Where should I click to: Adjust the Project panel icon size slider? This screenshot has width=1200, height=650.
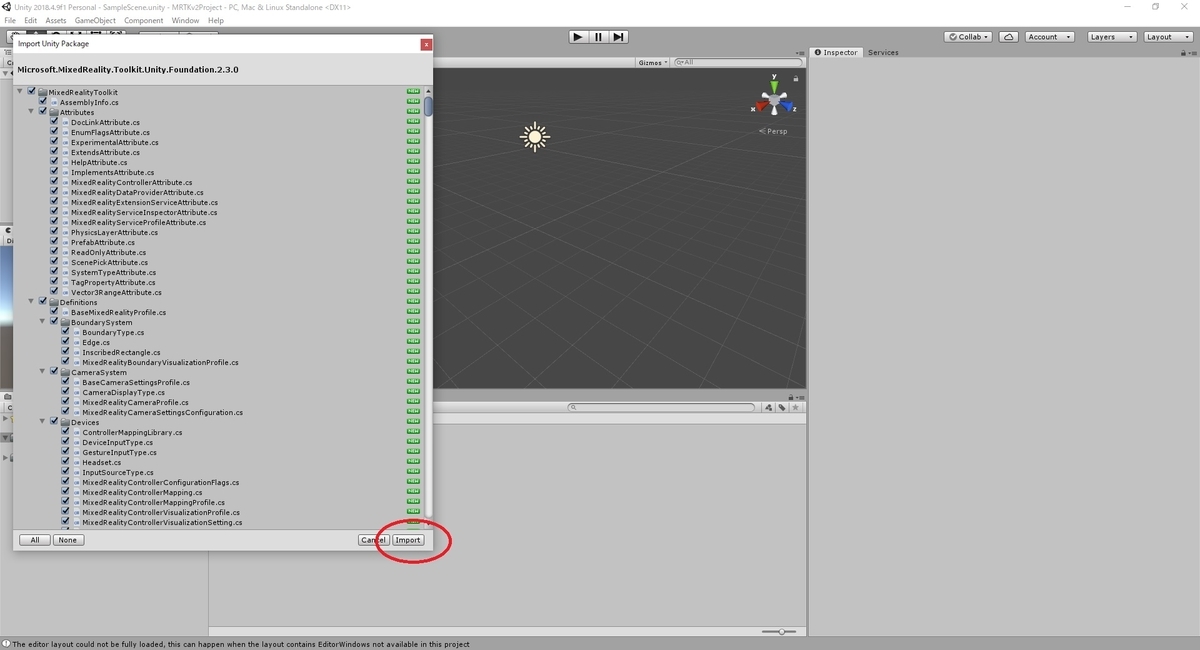tap(780, 632)
